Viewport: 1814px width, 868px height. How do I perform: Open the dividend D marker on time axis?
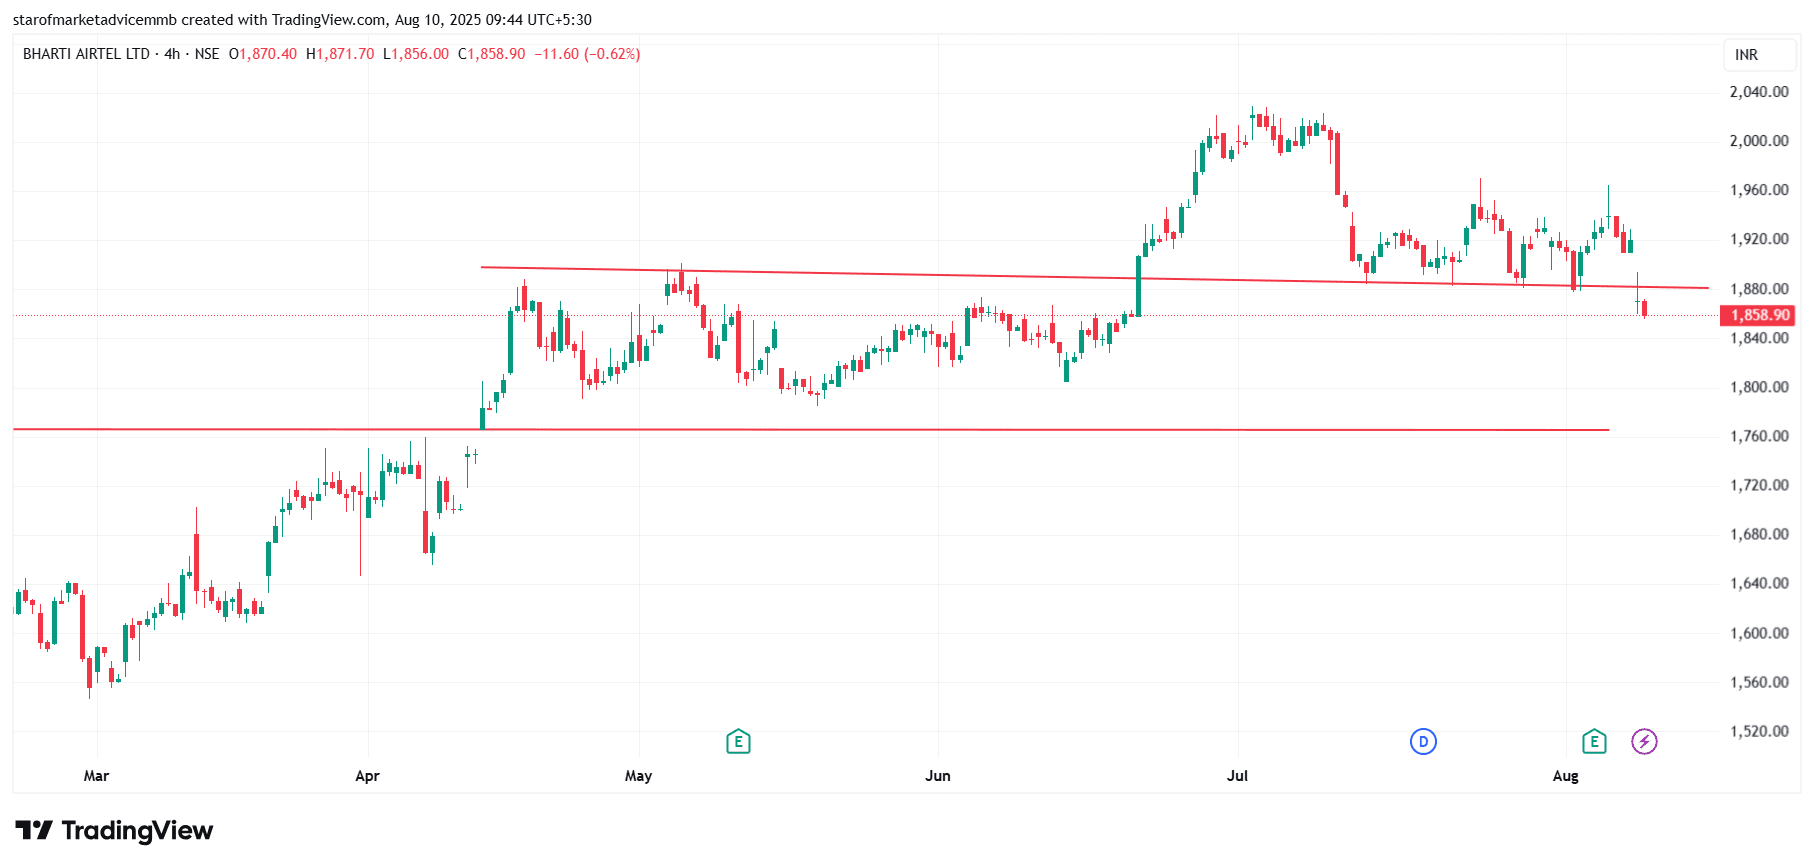[x=1423, y=741]
